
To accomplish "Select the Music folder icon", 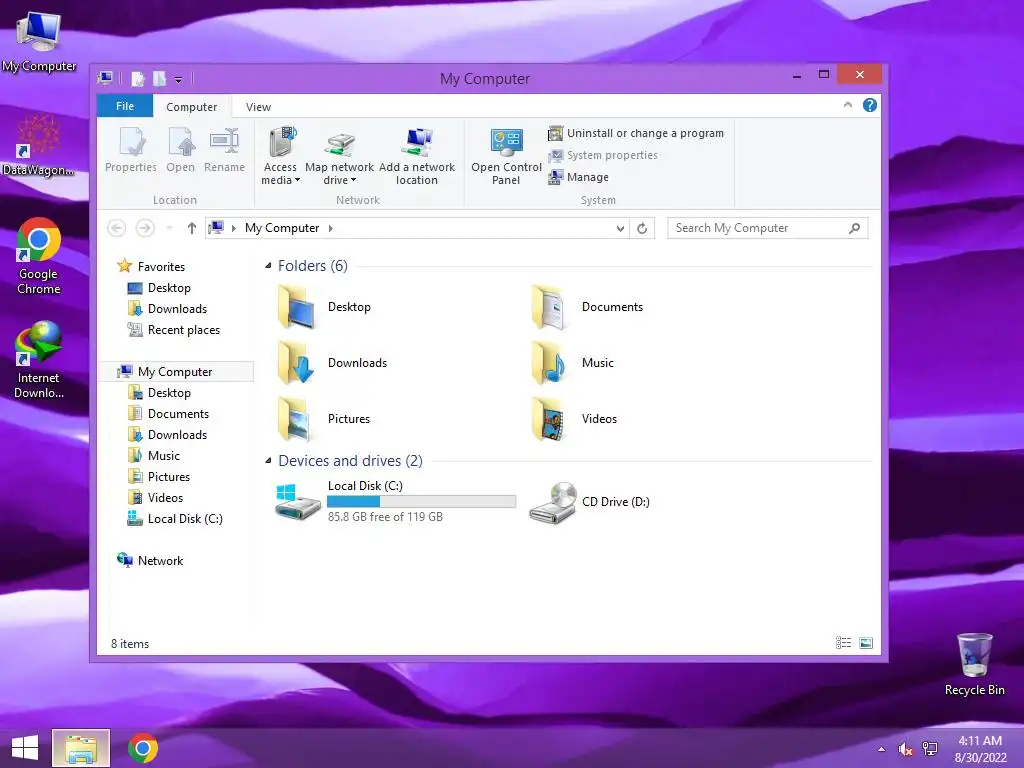I will click(x=549, y=363).
